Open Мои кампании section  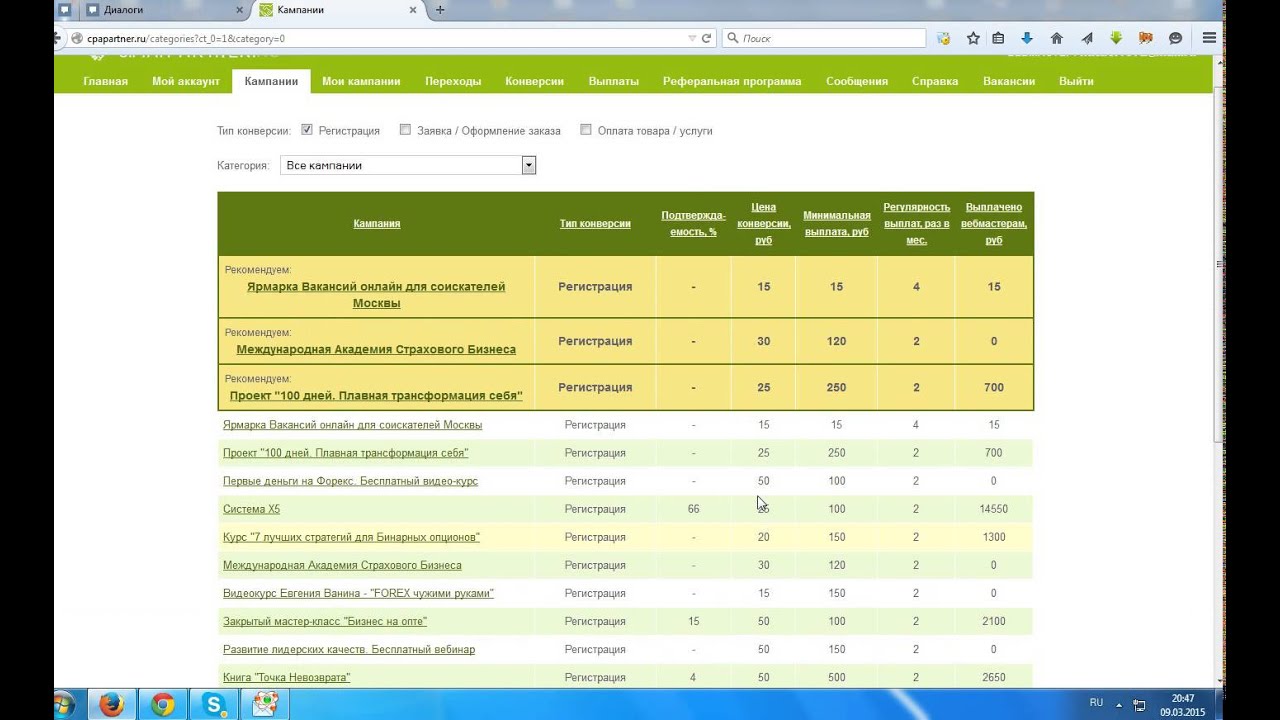coord(361,81)
